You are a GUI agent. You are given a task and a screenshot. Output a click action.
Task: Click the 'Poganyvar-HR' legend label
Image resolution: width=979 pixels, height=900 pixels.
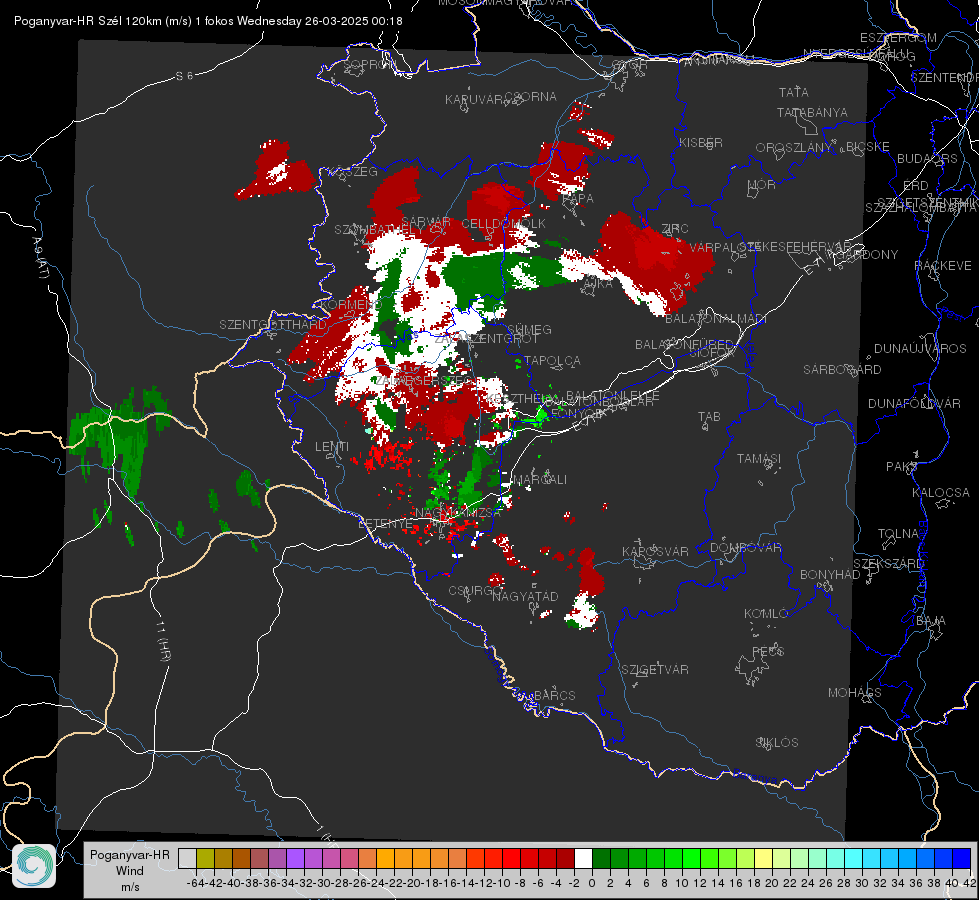coord(129,855)
